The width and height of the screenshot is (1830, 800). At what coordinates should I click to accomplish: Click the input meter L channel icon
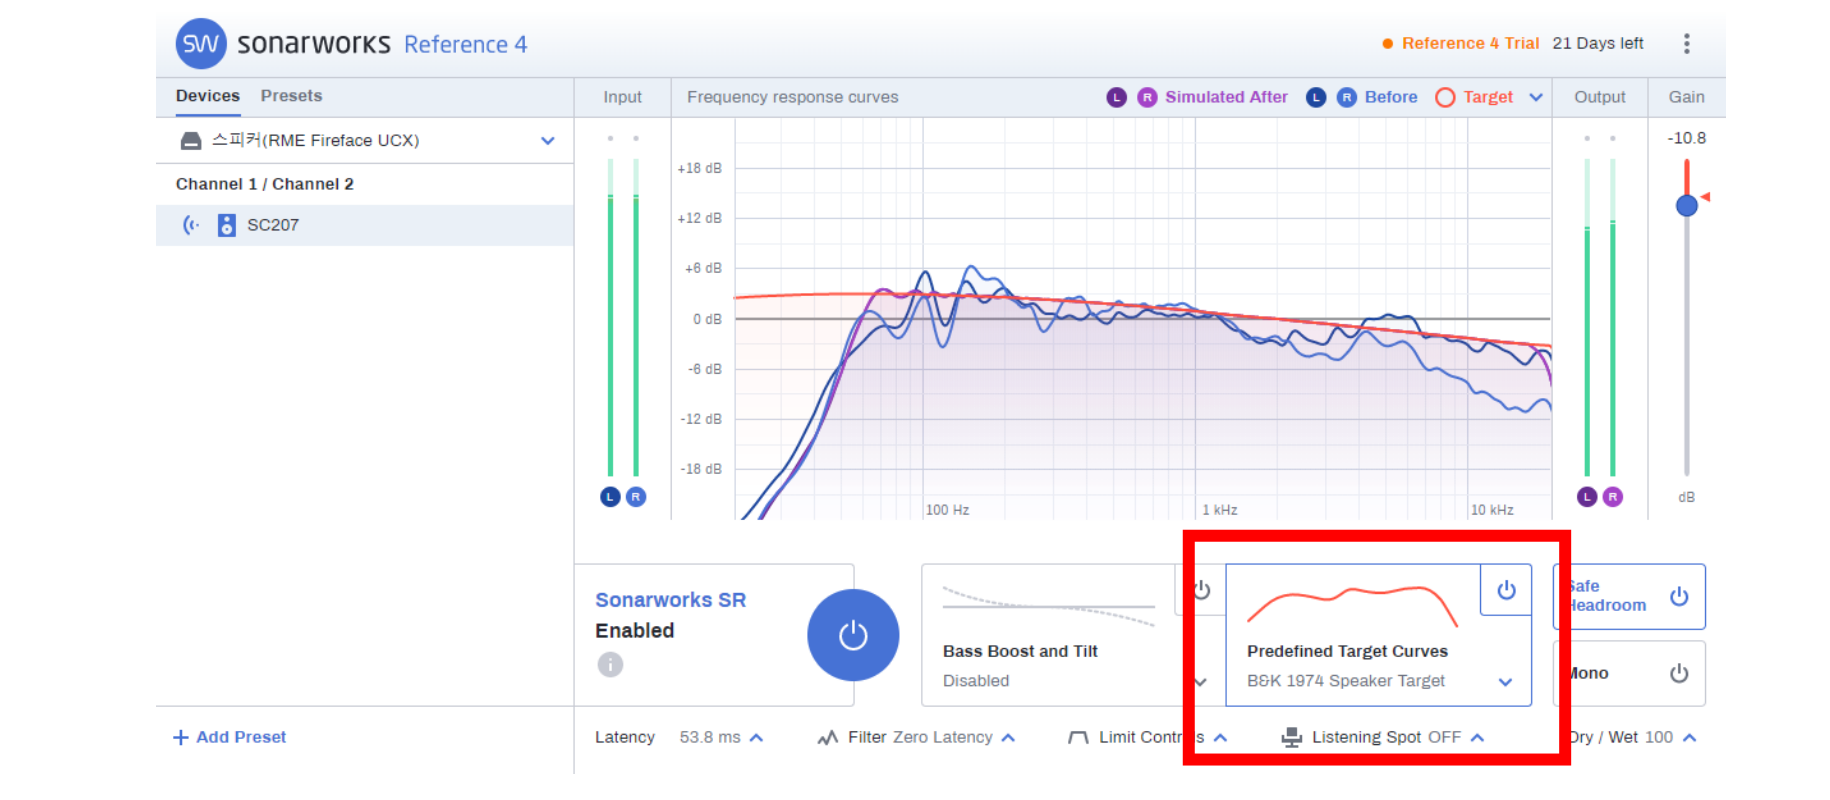[x=610, y=497]
